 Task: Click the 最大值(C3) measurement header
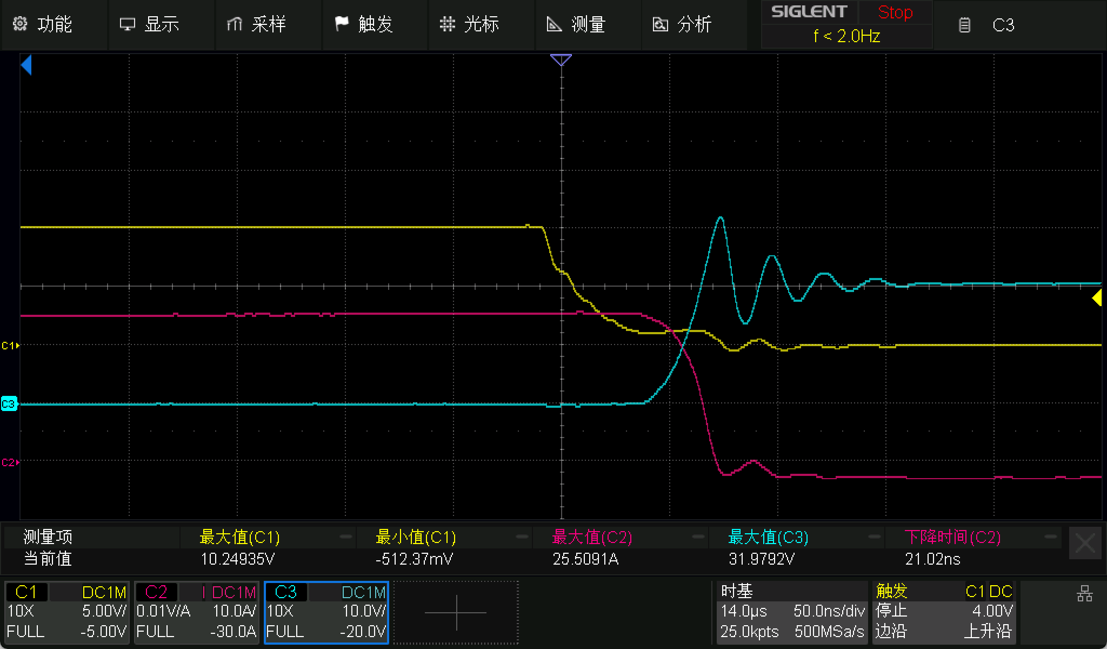coord(768,537)
